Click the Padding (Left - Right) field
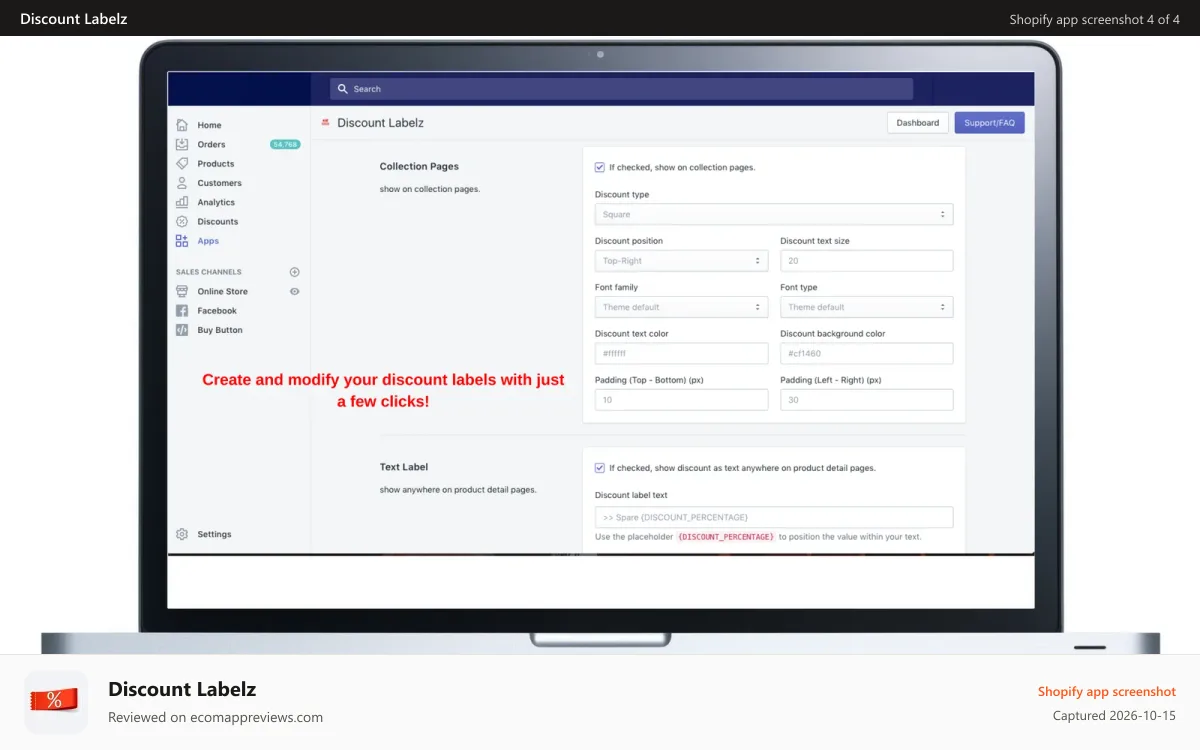1200x750 pixels. [x=867, y=400]
